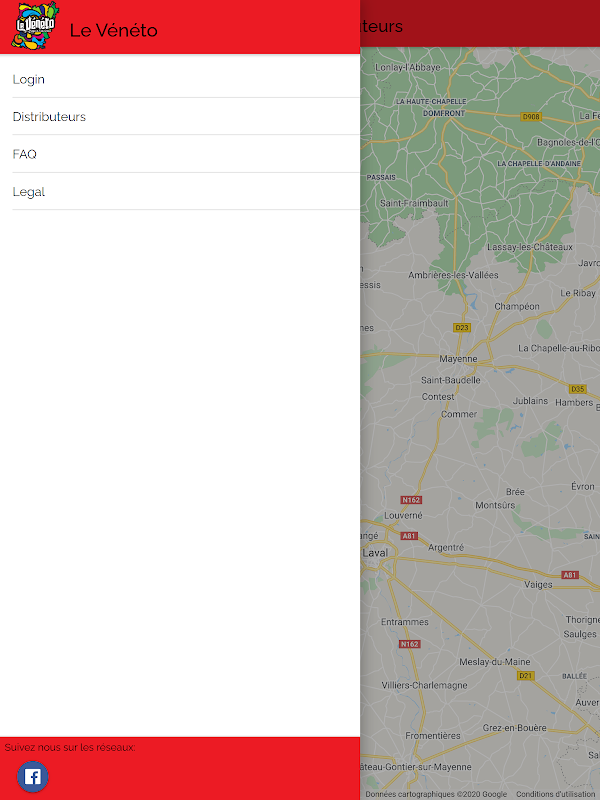
Task: Open the Facebook page icon
Action: coord(33,777)
